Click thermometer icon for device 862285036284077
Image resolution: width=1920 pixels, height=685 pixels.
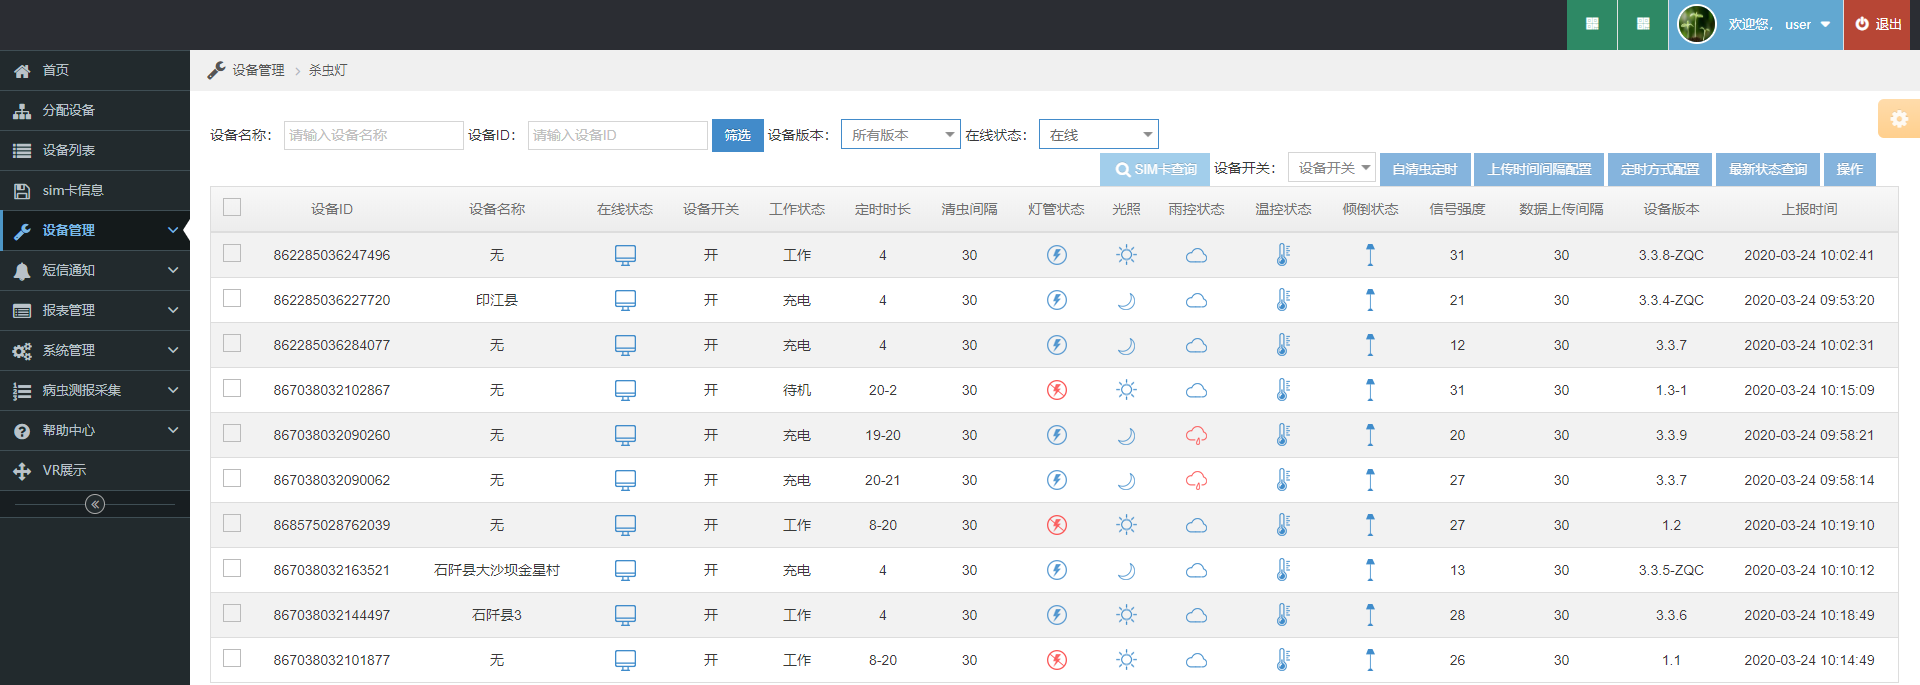1283,345
